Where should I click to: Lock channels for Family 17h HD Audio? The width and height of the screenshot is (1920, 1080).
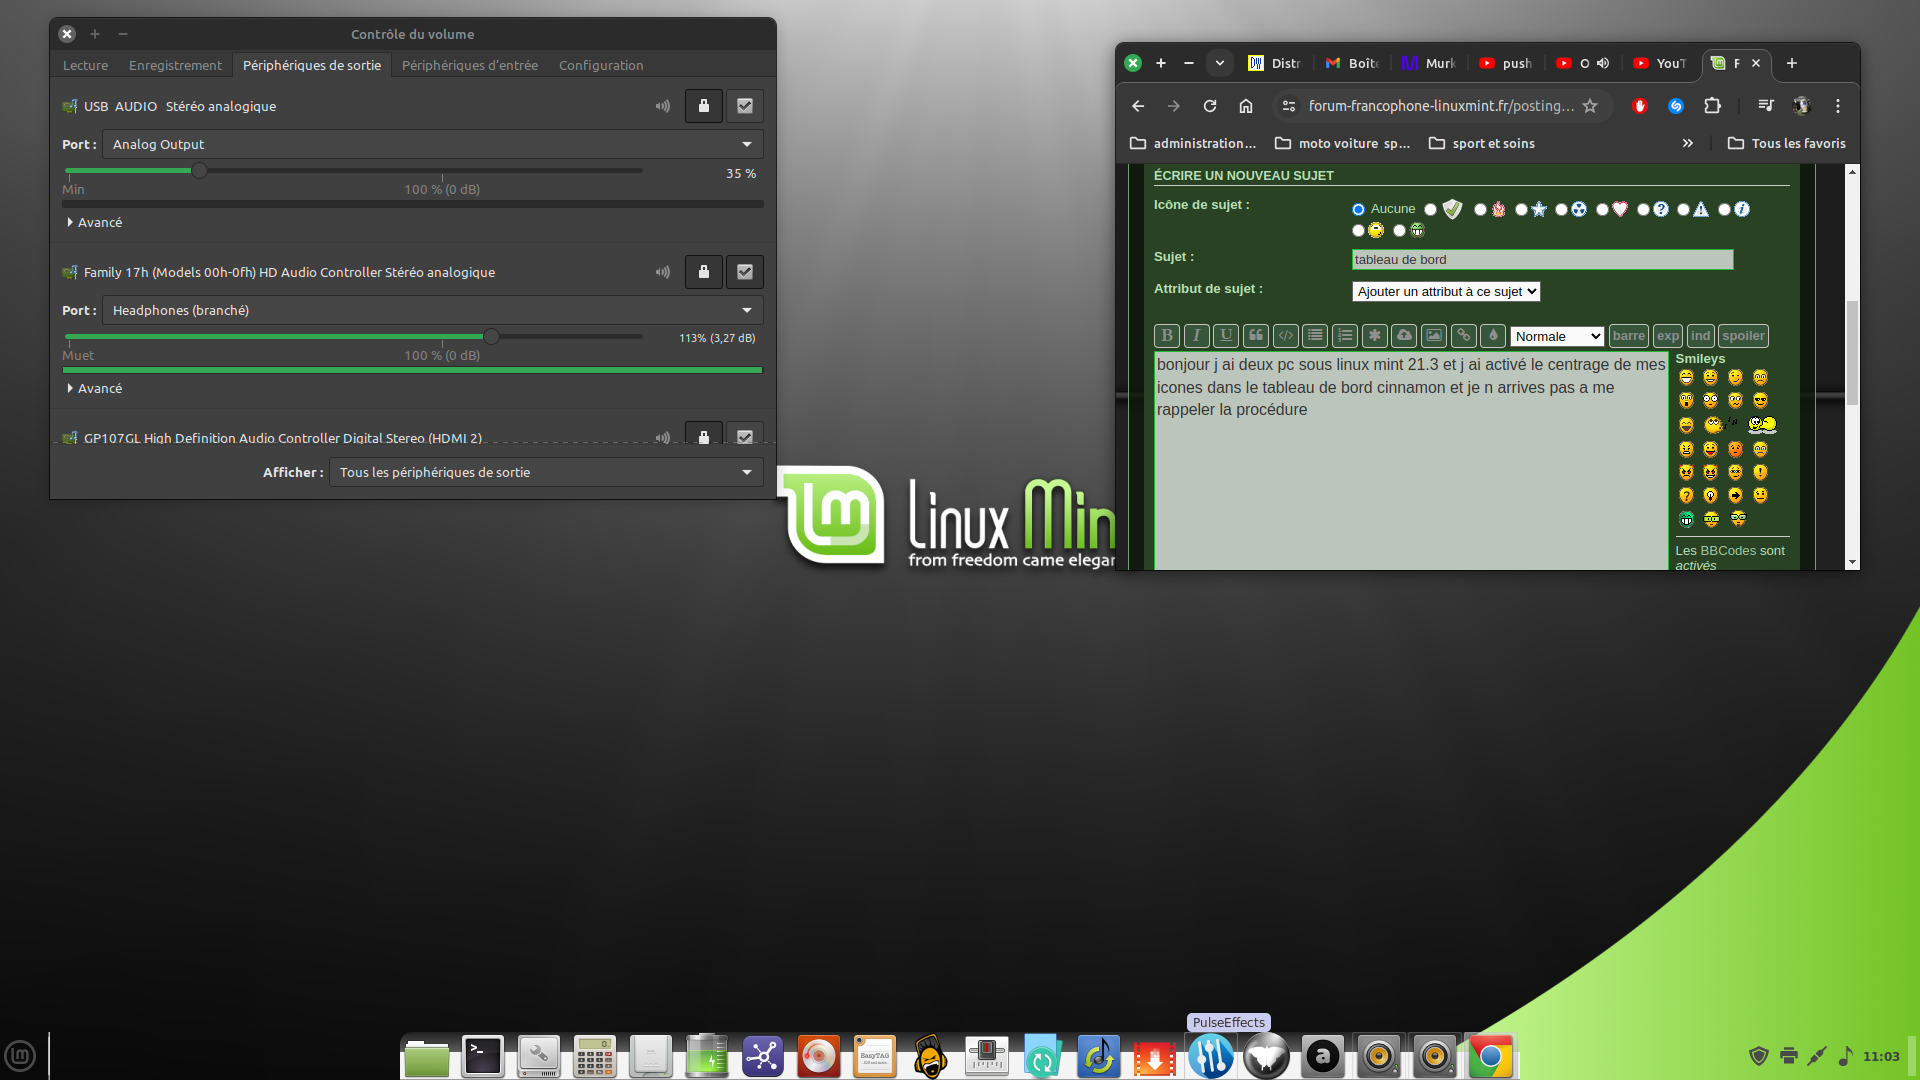click(x=704, y=272)
